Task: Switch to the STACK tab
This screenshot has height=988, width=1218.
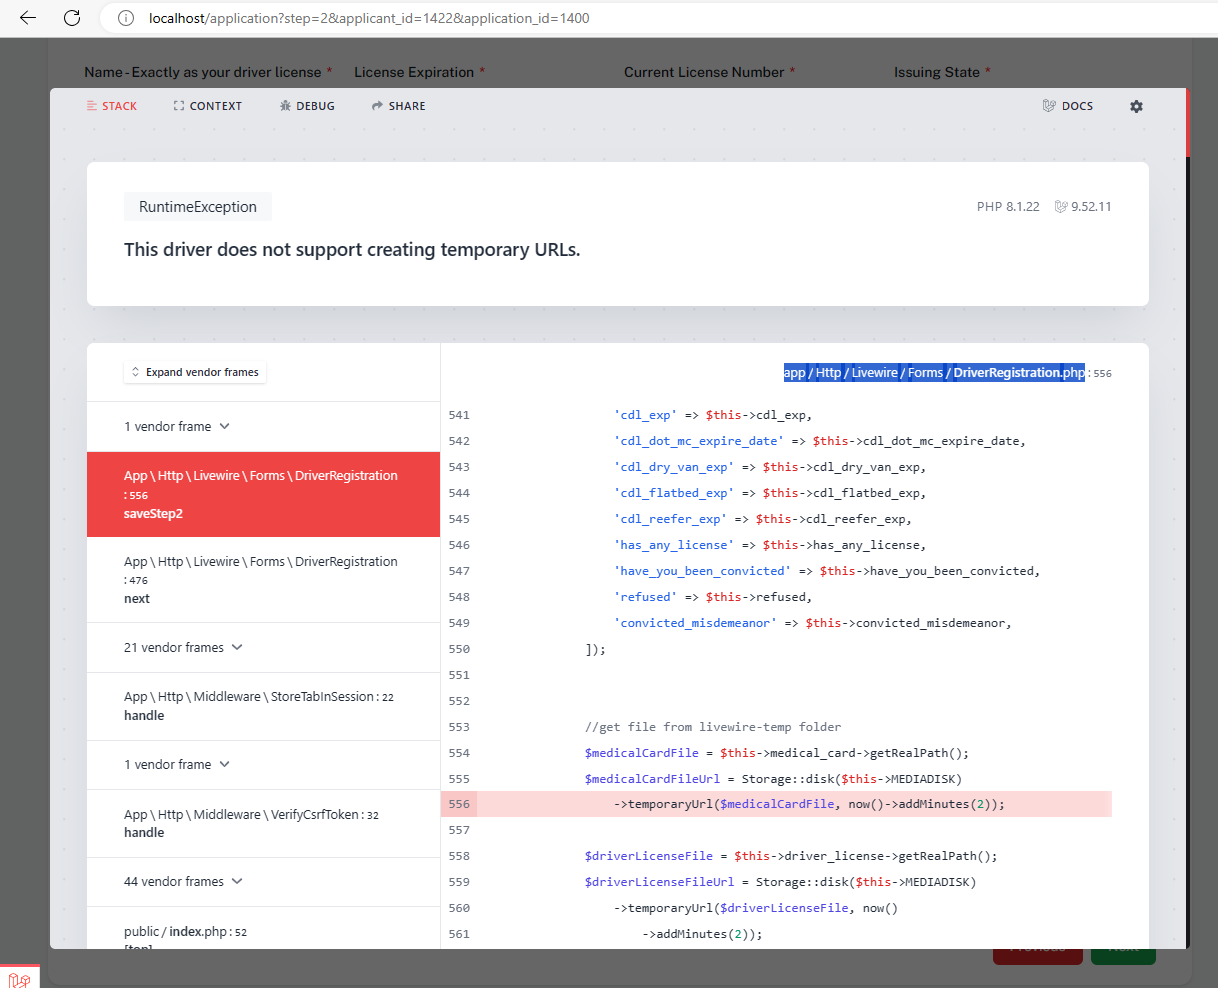Action: 112,106
